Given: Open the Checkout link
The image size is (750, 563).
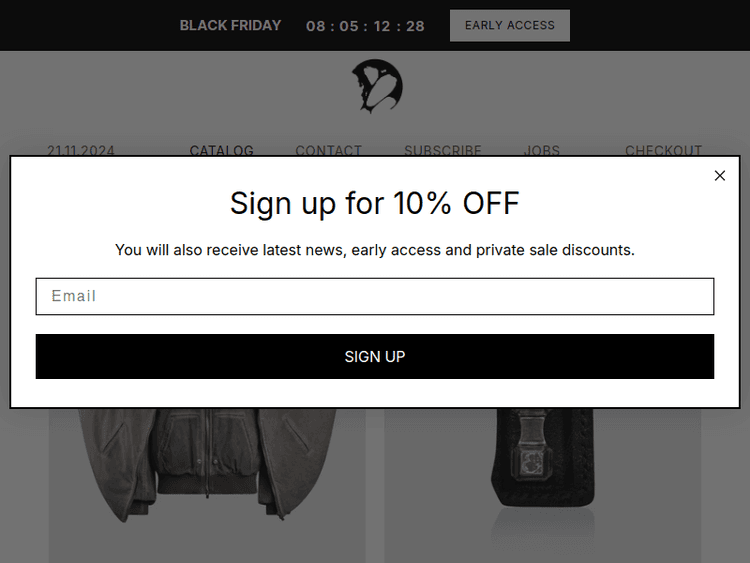Looking at the screenshot, I should (x=663, y=150).
